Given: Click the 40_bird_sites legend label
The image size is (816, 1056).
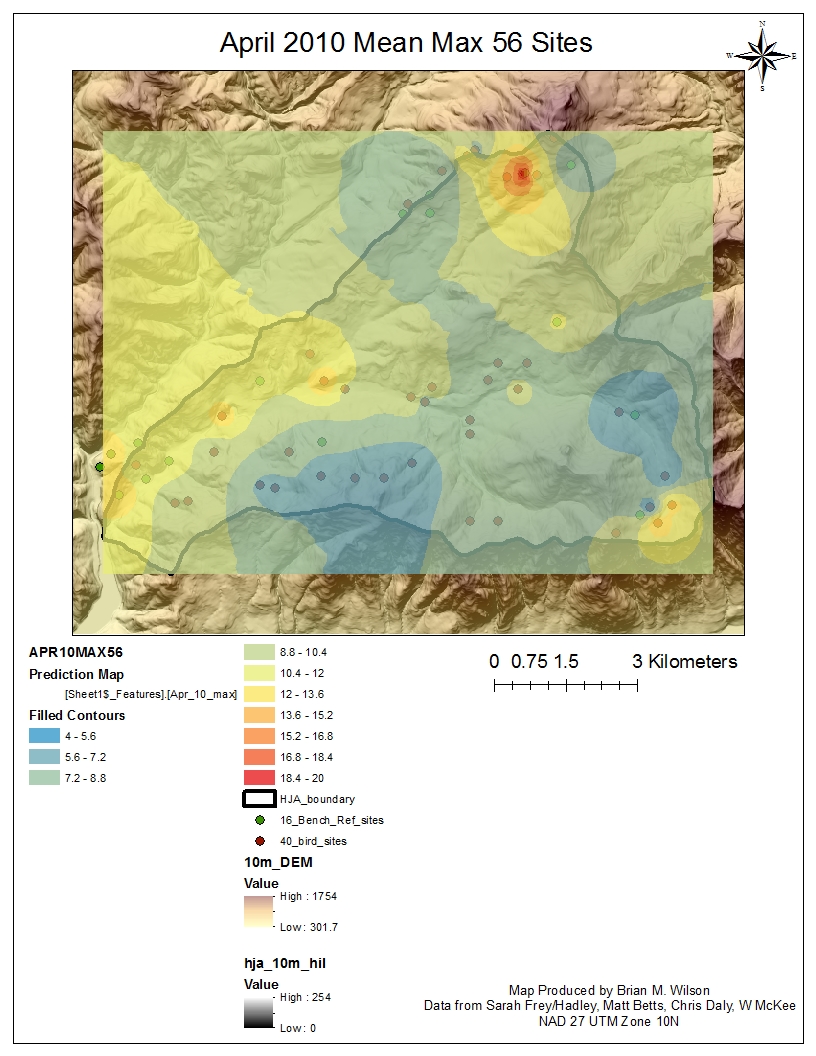Looking at the screenshot, I should pos(313,841).
